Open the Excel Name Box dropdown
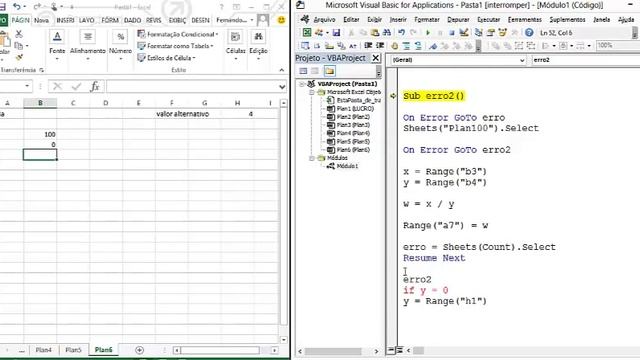 click(27, 86)
